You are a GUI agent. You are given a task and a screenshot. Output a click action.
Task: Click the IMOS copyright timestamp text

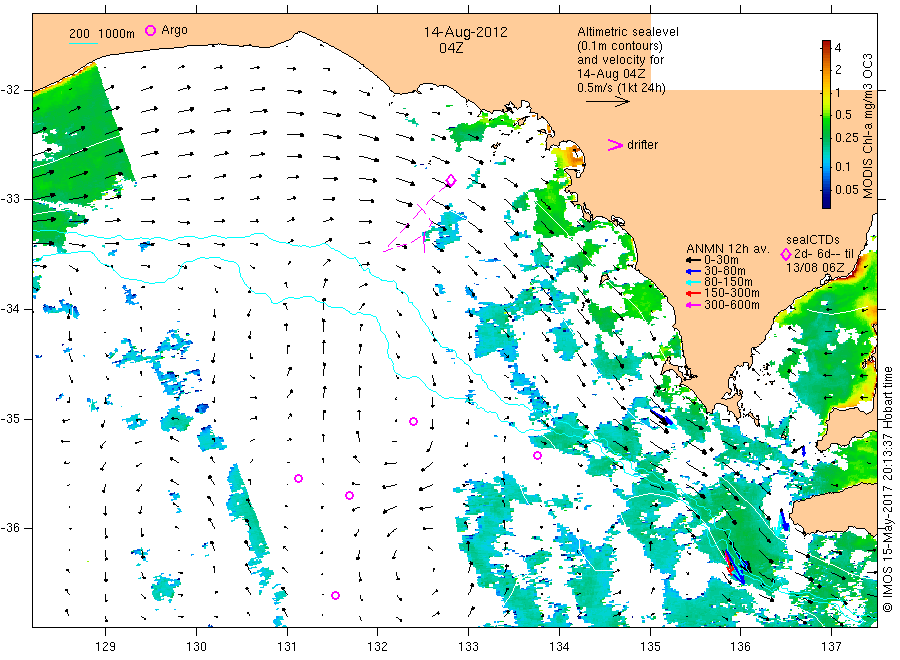click(x=888, y=490)
